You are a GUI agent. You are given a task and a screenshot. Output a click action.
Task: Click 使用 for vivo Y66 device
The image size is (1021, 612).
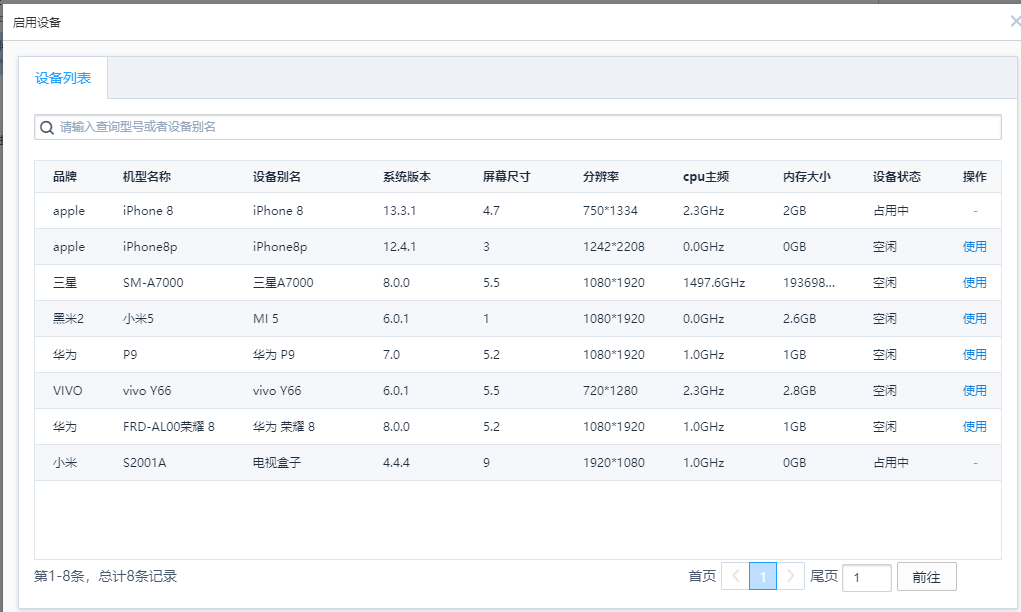pos(974,391)
